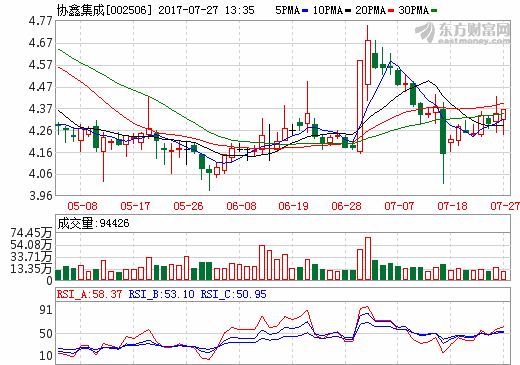Select the 06-19 date label

(x=294, y=206)
